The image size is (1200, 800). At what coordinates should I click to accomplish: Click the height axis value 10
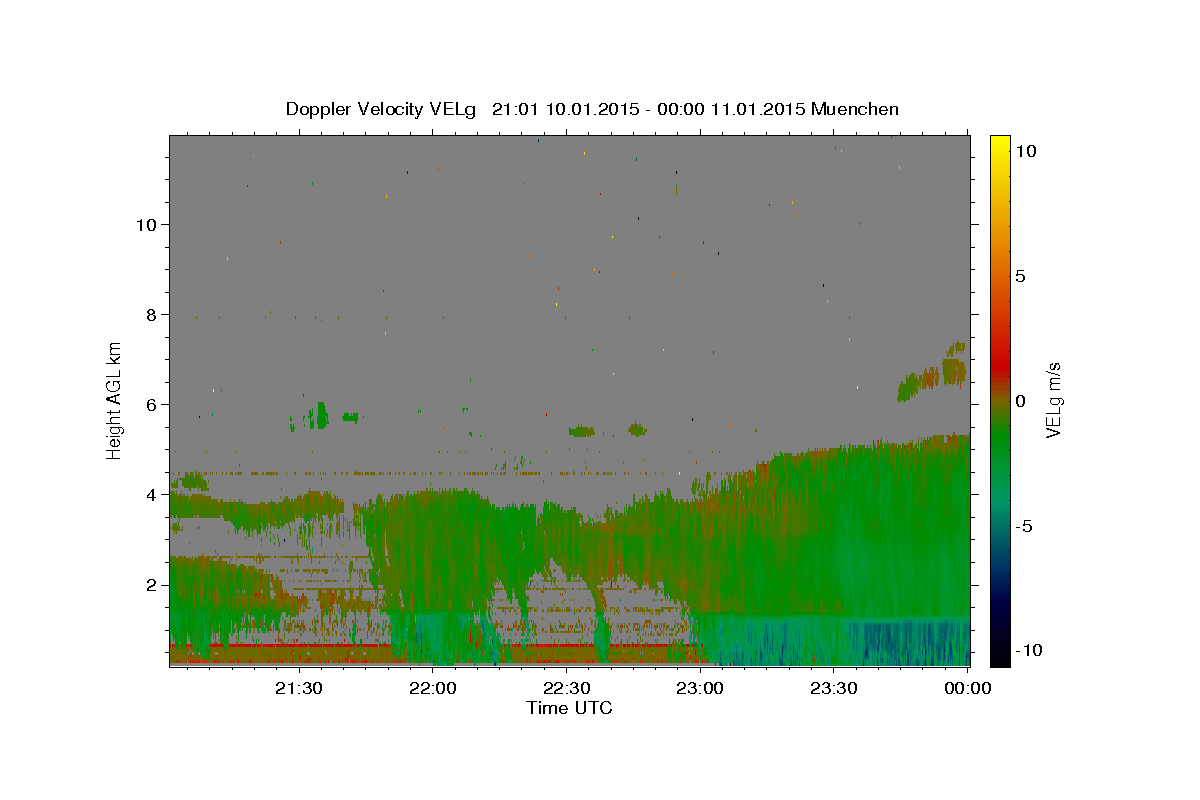(x=146, y=224)
